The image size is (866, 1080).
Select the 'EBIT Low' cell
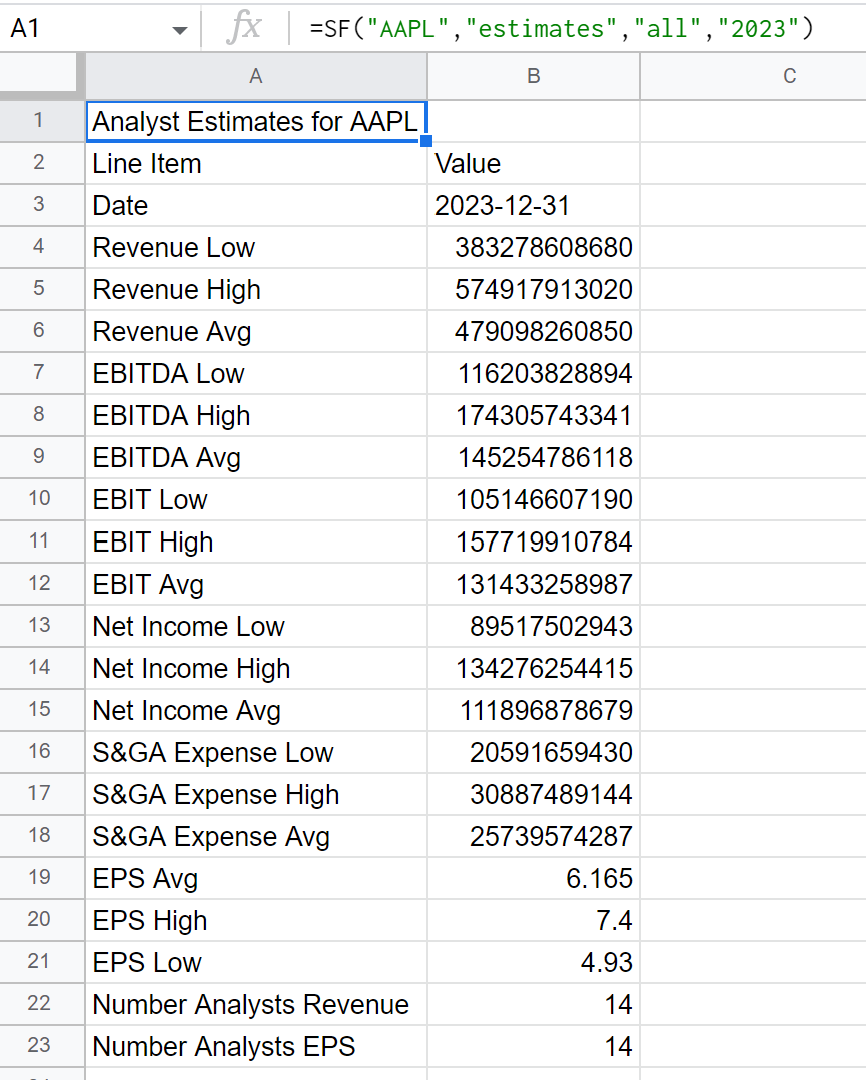point(256,499)
